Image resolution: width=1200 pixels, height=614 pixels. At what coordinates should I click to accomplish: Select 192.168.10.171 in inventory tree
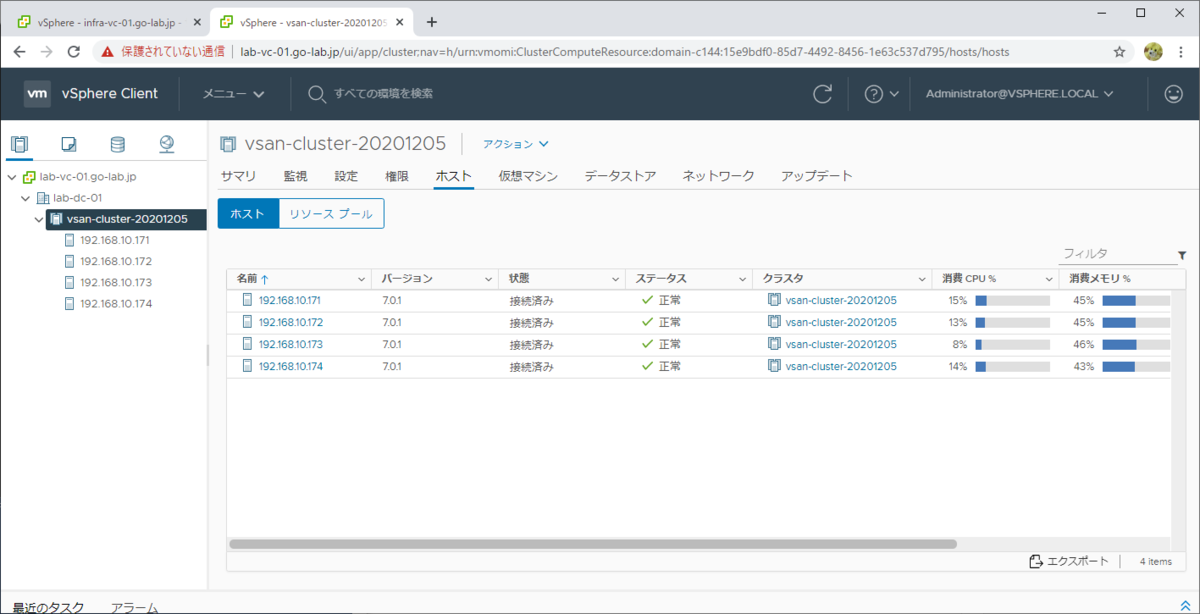pyautogui.click(x=115, y=240)
